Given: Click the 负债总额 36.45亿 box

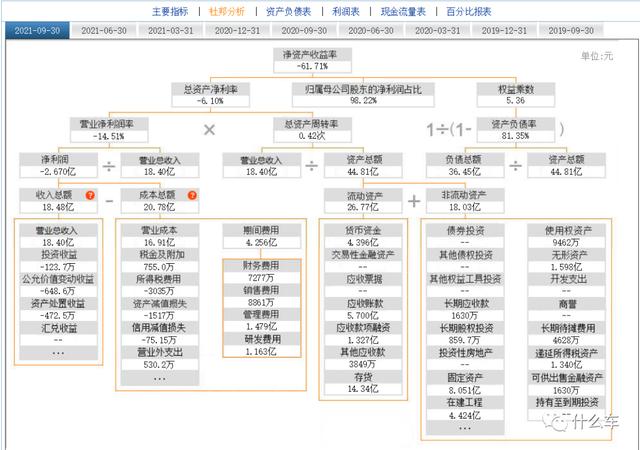Looking at the screenshot, I should click(x=465, y=165).
